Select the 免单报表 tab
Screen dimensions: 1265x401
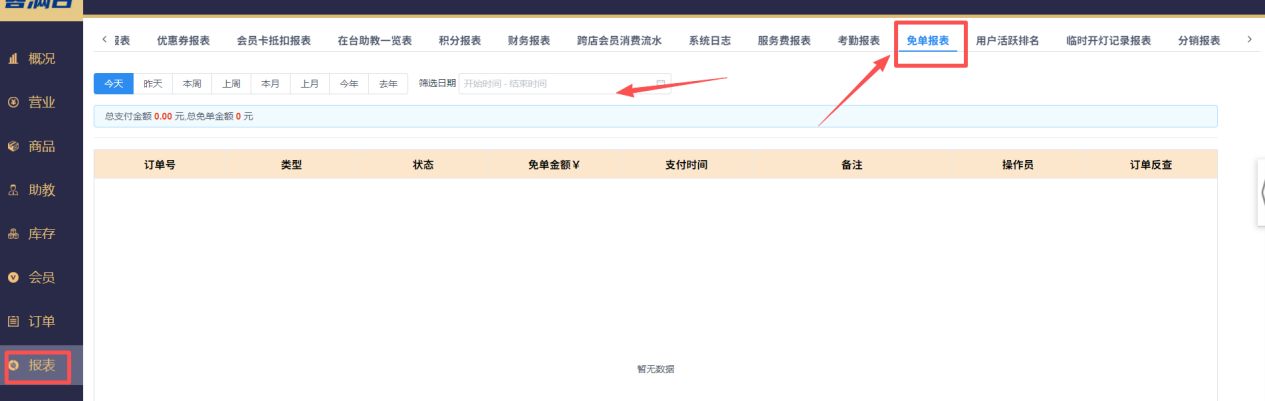(928, 41)
